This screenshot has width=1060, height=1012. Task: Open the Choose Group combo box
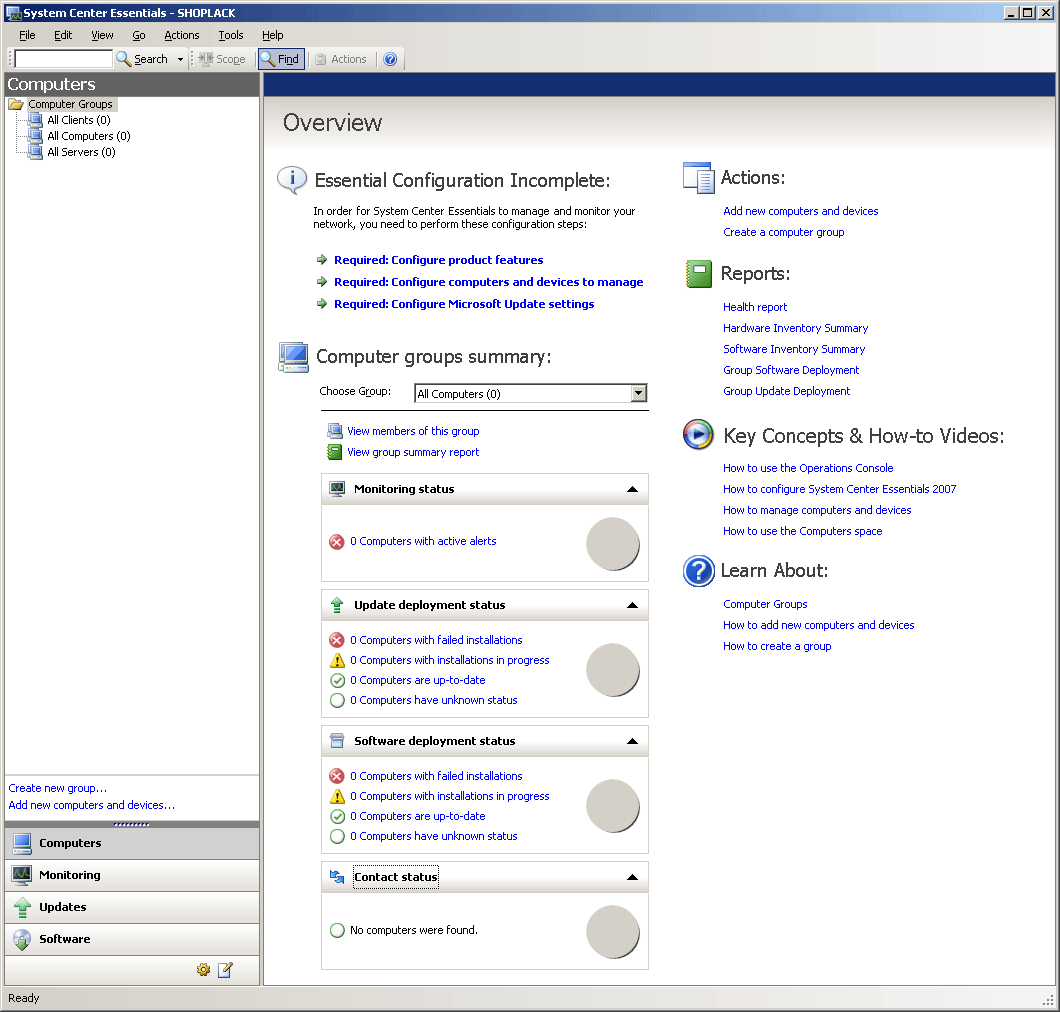click(531, 393)
